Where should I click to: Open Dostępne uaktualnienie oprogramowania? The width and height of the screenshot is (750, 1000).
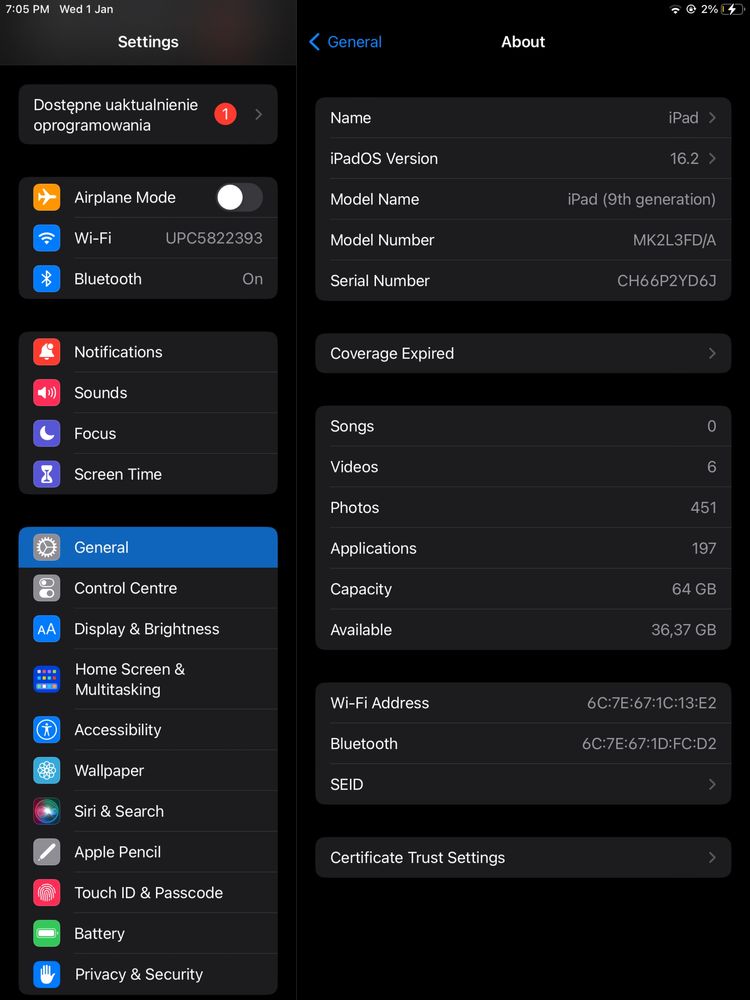click(148, 114)
